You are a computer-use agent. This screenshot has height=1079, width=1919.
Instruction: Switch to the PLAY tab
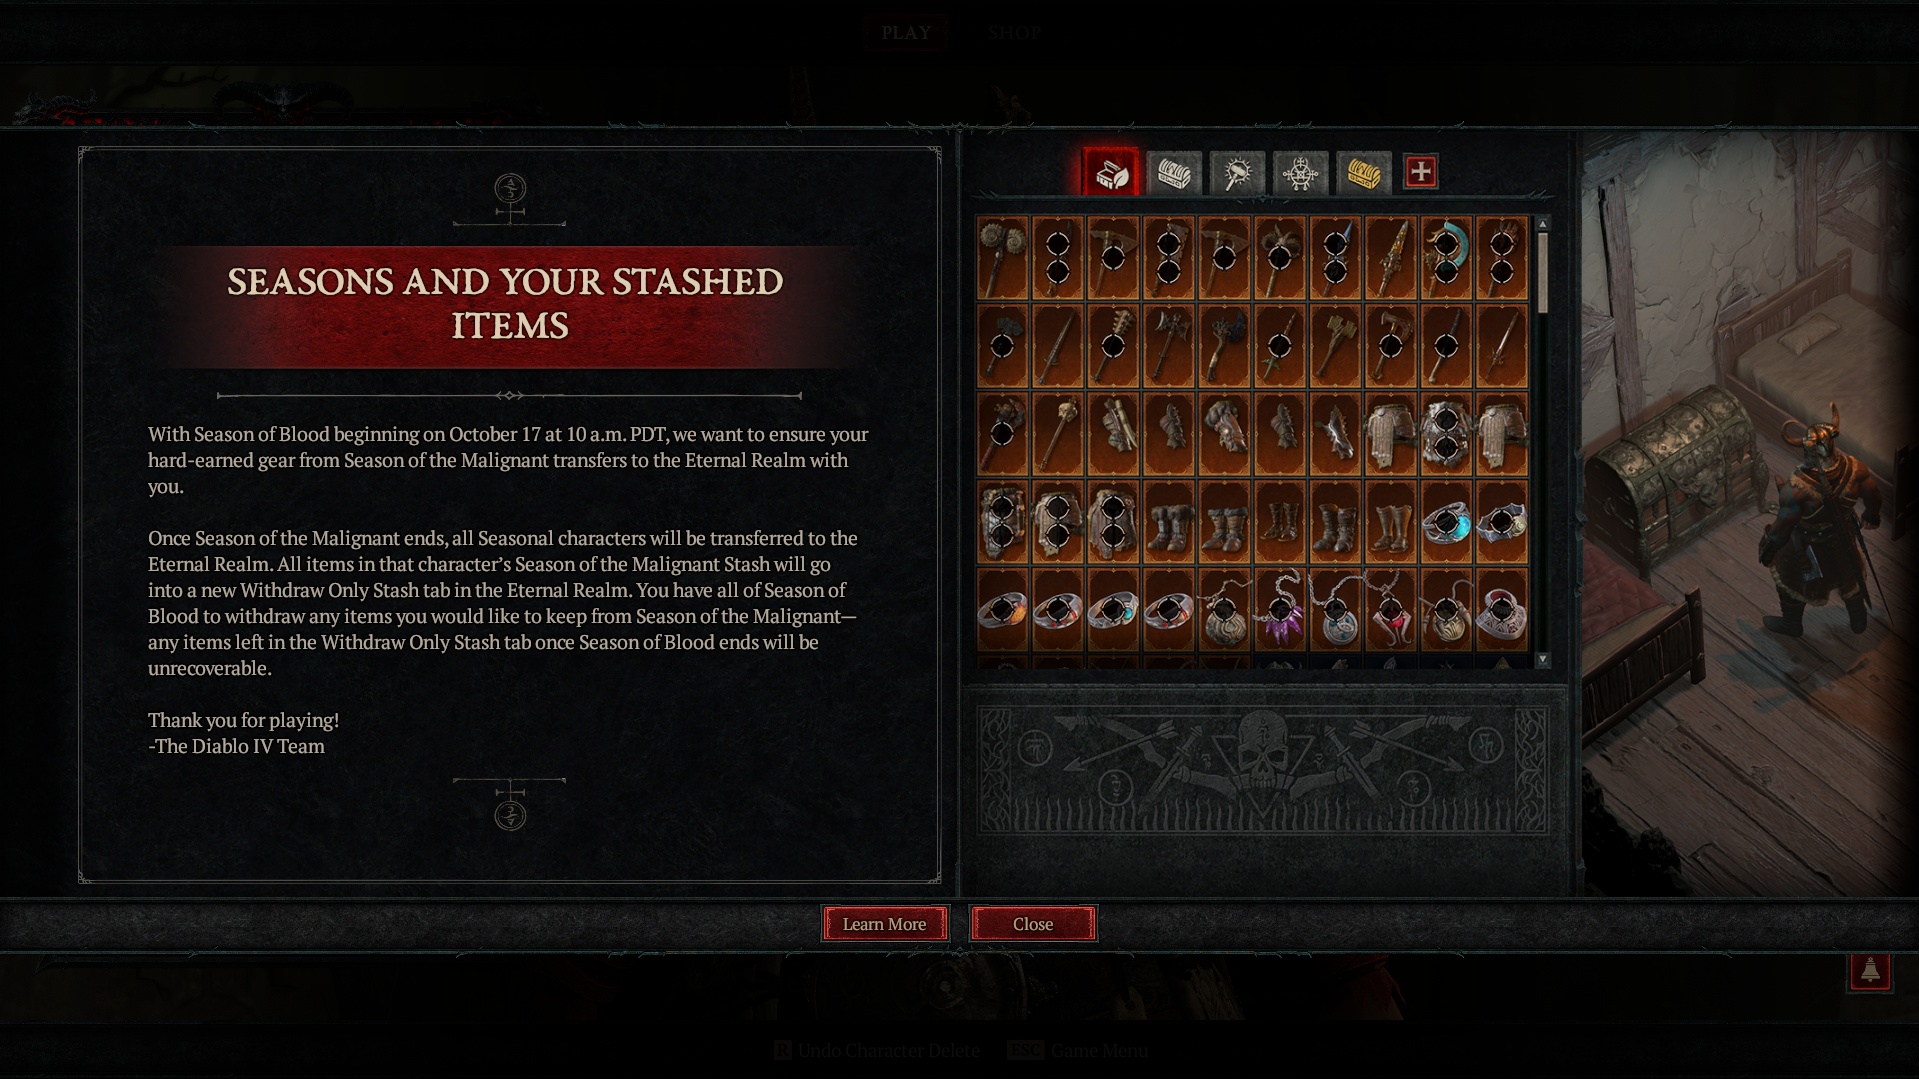coord(906,32)
